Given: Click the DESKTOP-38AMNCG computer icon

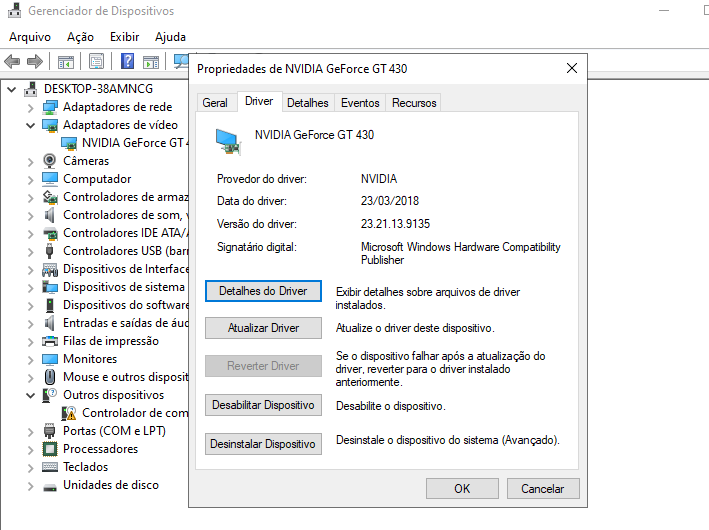Looking at the screenshot, I should click(30, 89).
